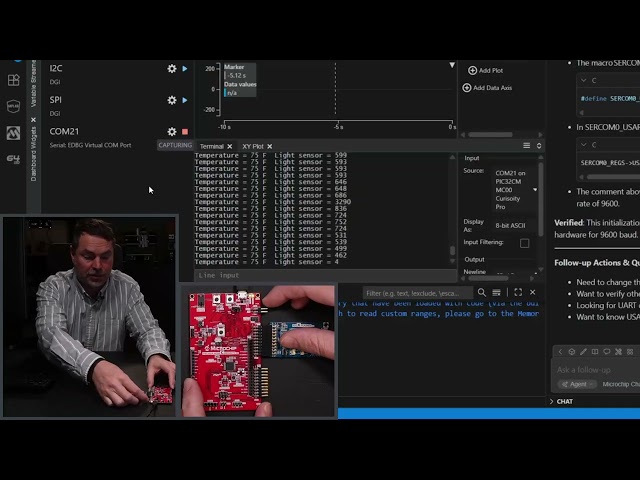
Task: Toggle the terminal panel expand/collapse arrows
Action: point(539,146)
